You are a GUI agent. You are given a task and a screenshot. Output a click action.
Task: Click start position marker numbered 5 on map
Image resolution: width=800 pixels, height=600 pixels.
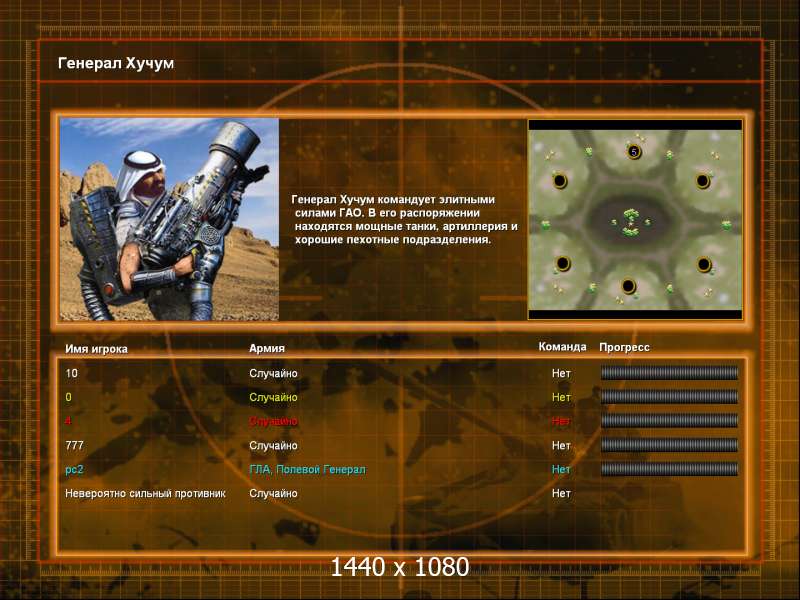click(x=634, y=152)
